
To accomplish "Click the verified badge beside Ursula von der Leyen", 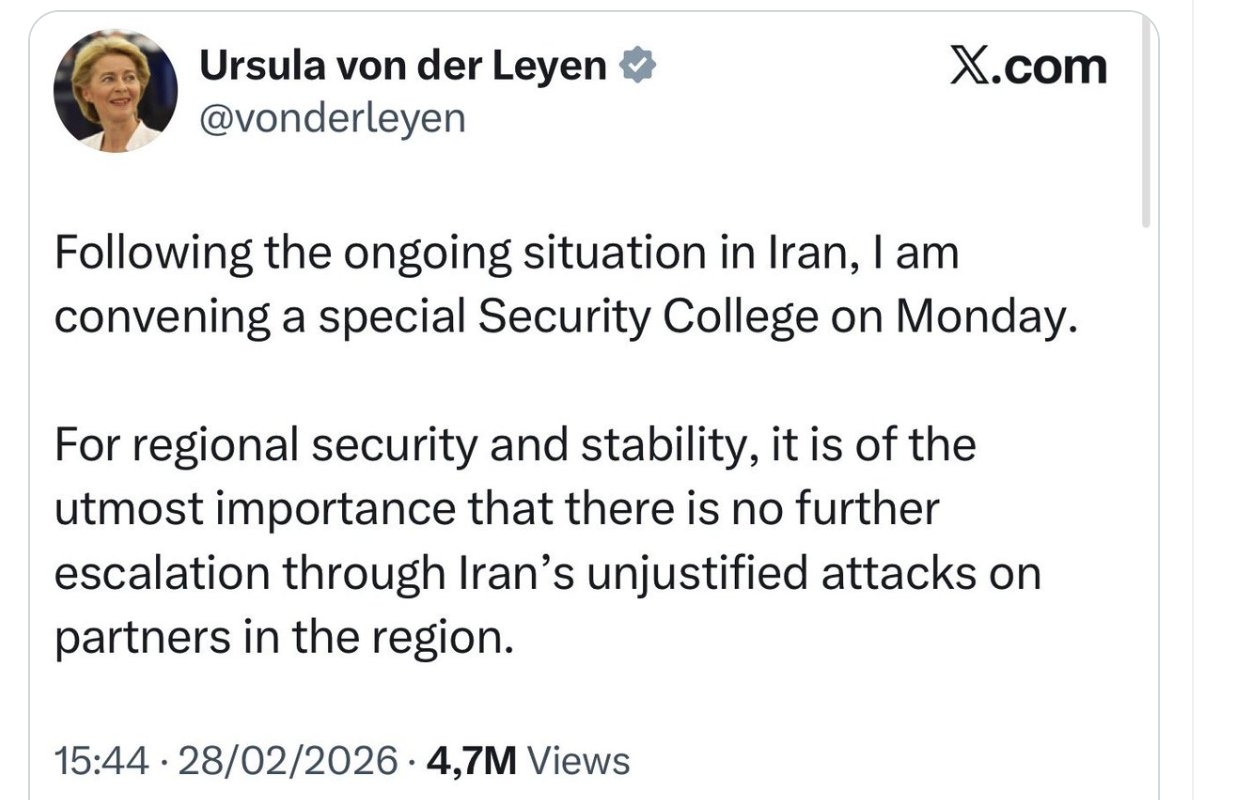I will point(639,68).
